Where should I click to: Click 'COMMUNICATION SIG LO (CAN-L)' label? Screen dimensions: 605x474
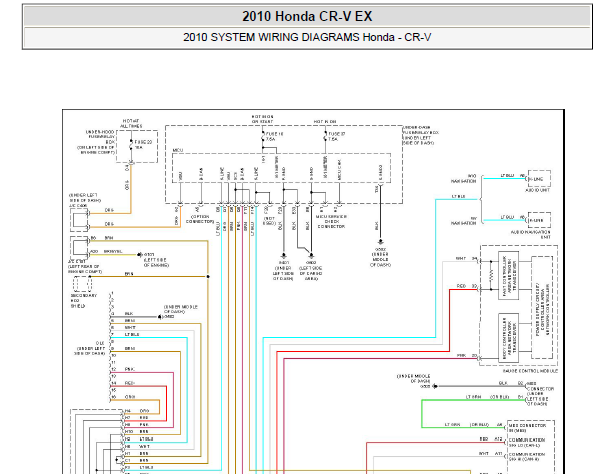[x=526, y=442]
